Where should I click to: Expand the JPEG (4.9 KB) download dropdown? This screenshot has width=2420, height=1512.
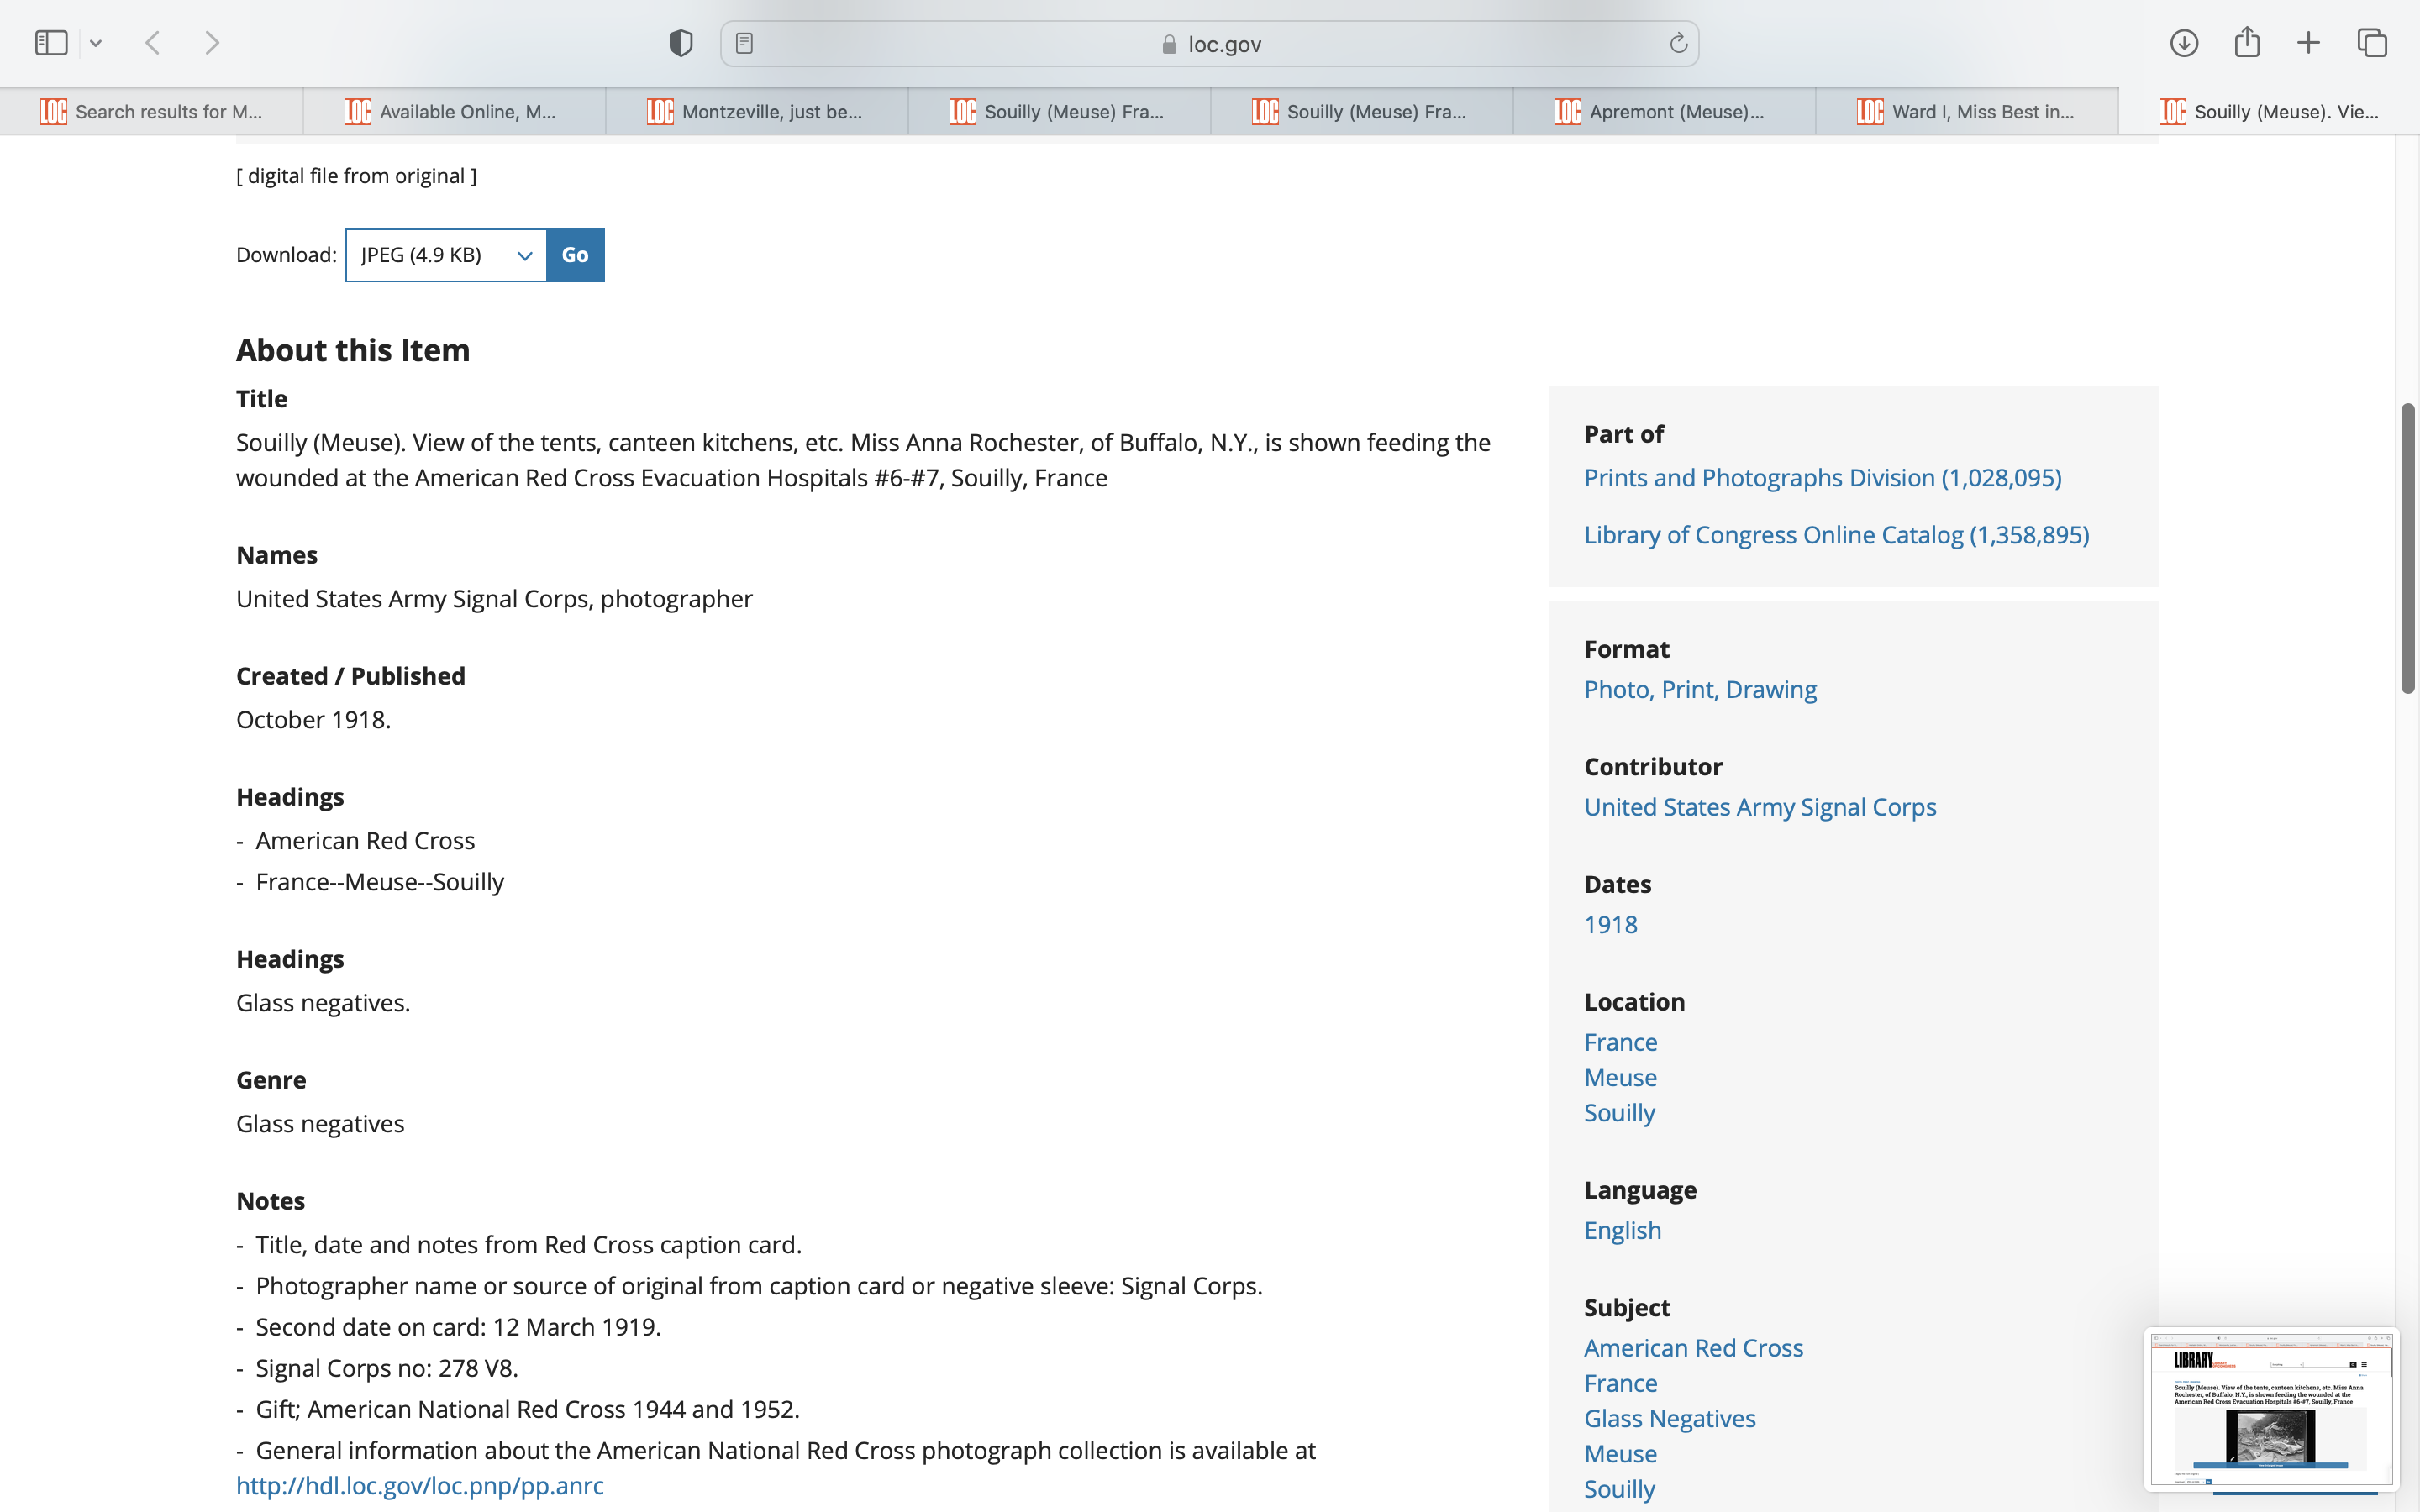click(x=446, y=255)
